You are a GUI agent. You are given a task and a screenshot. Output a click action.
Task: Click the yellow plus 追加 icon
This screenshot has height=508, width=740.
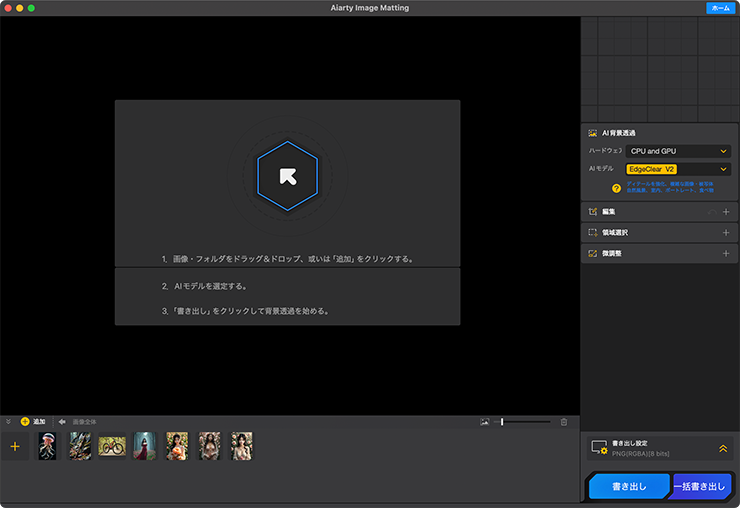(25, 422)
